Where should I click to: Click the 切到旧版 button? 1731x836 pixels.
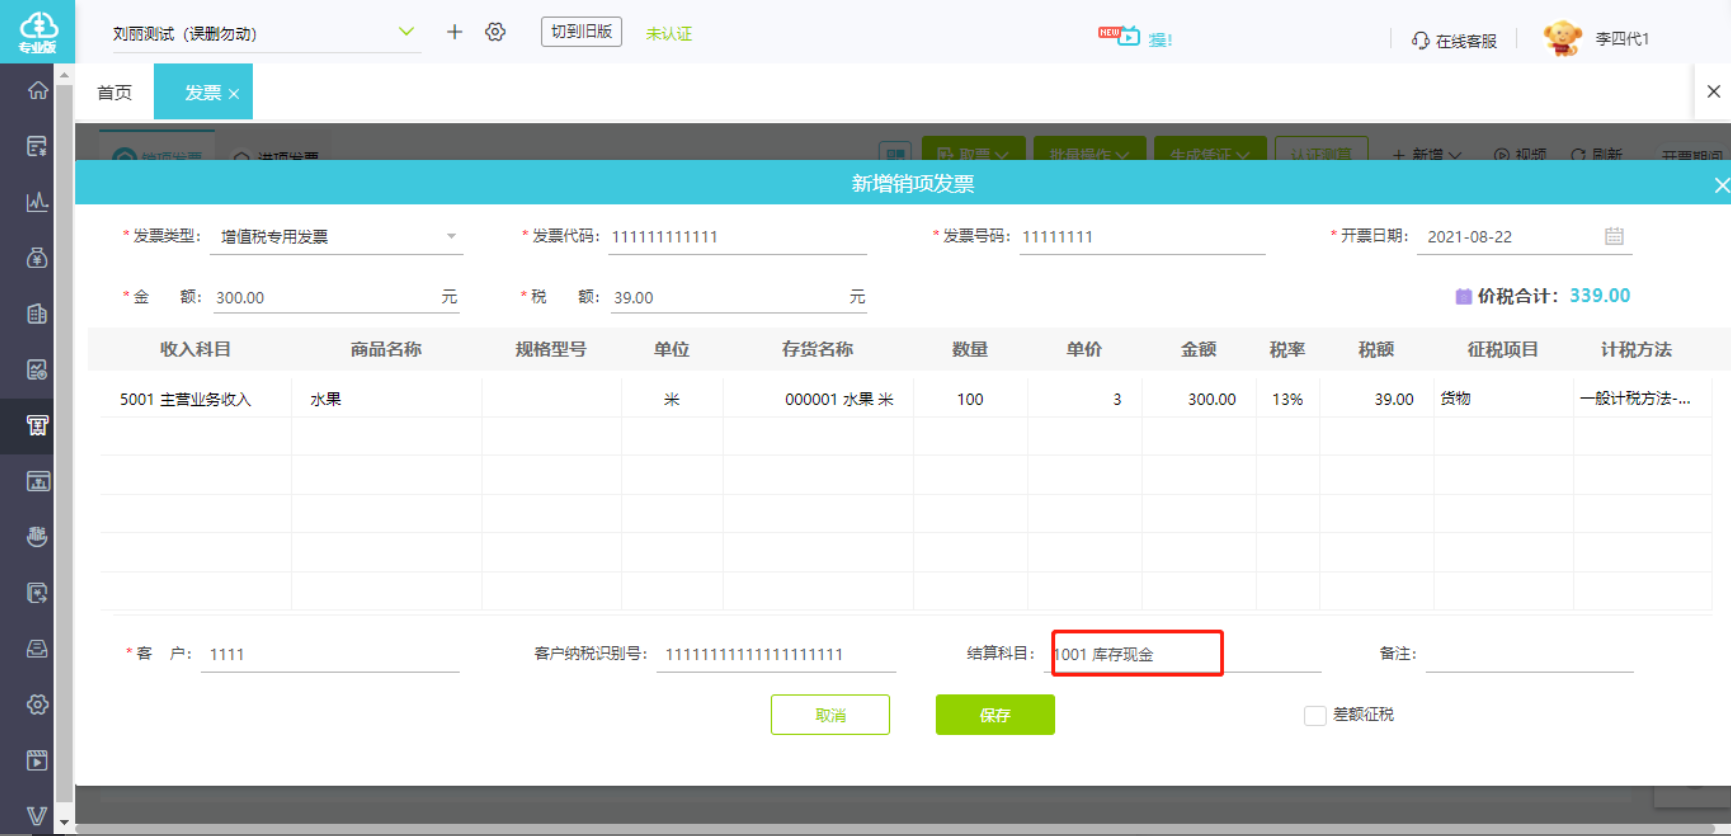(x=581, y=32)
